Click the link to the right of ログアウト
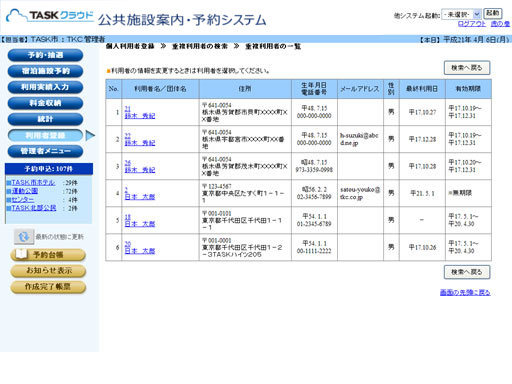The height and width of the screenshot is (384, 512). (500, 24)
